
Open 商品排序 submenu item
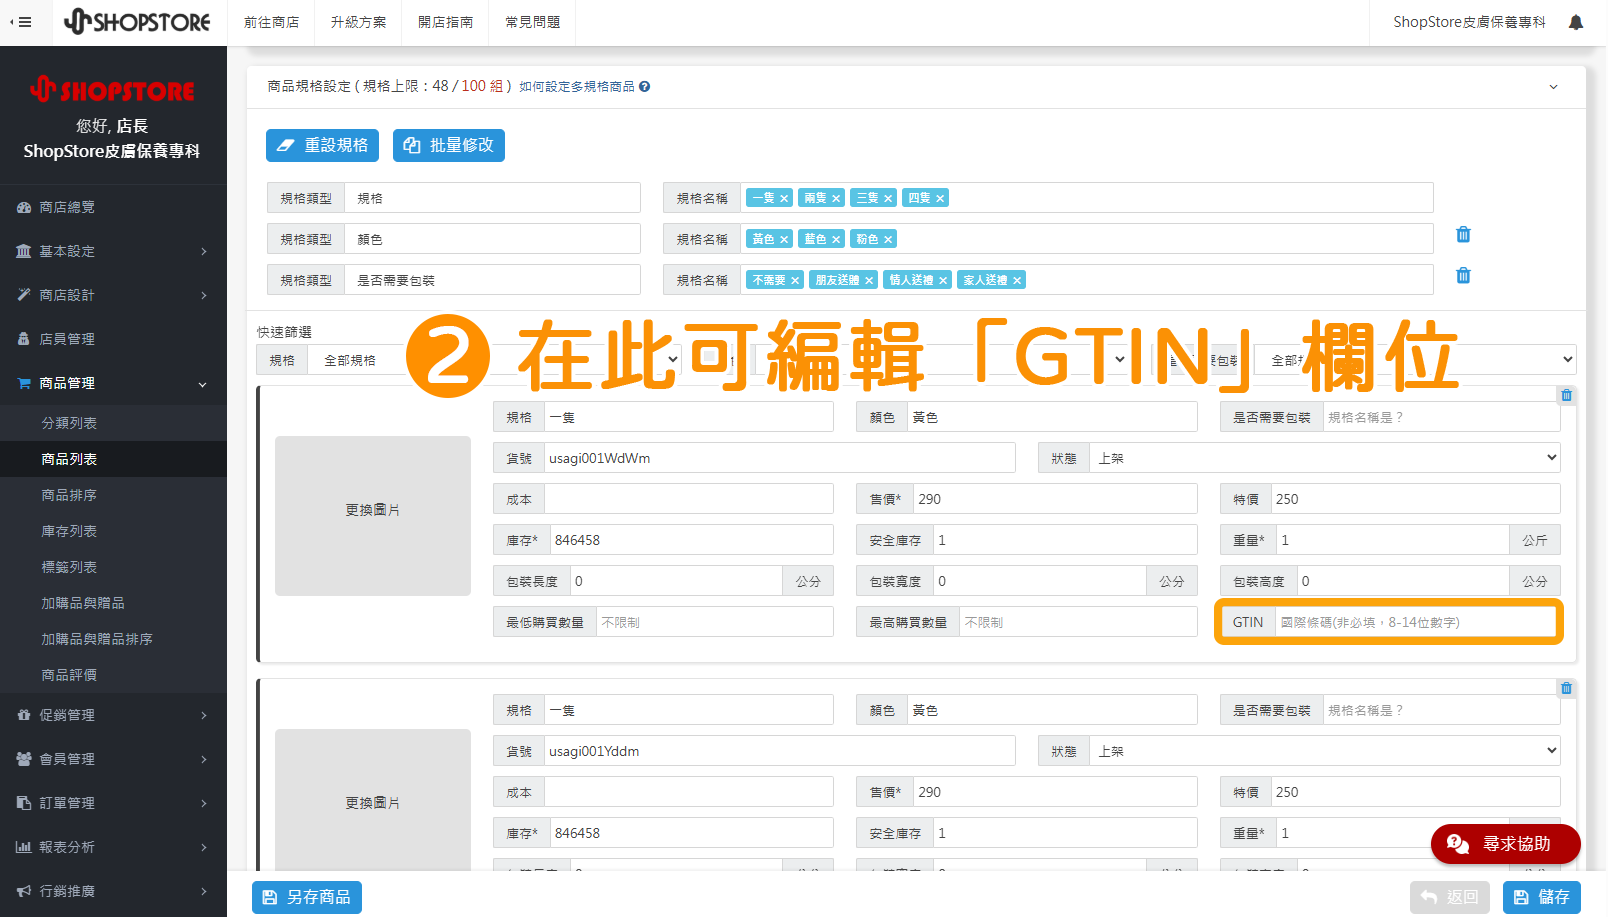[113, 495]
